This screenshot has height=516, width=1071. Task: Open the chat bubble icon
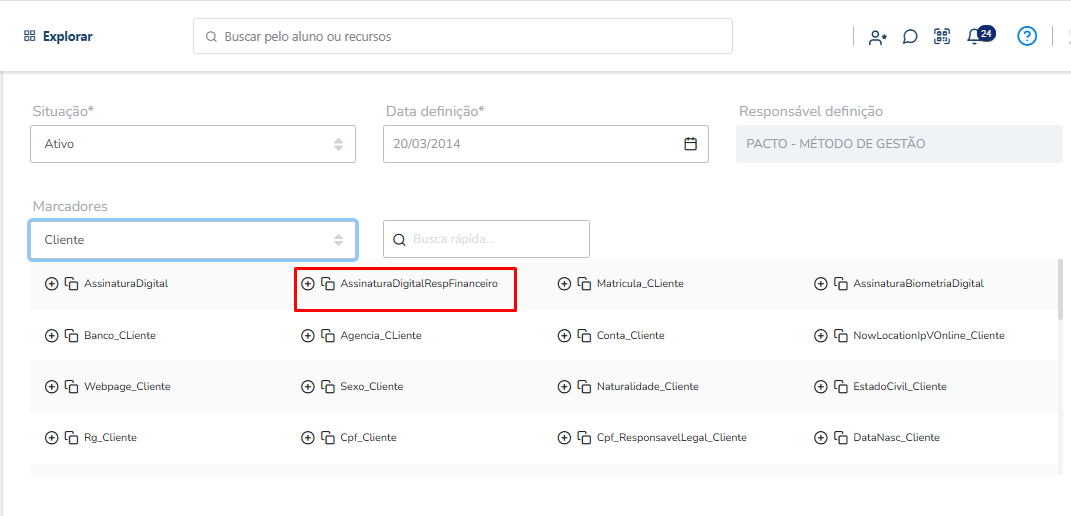[910, 37]
